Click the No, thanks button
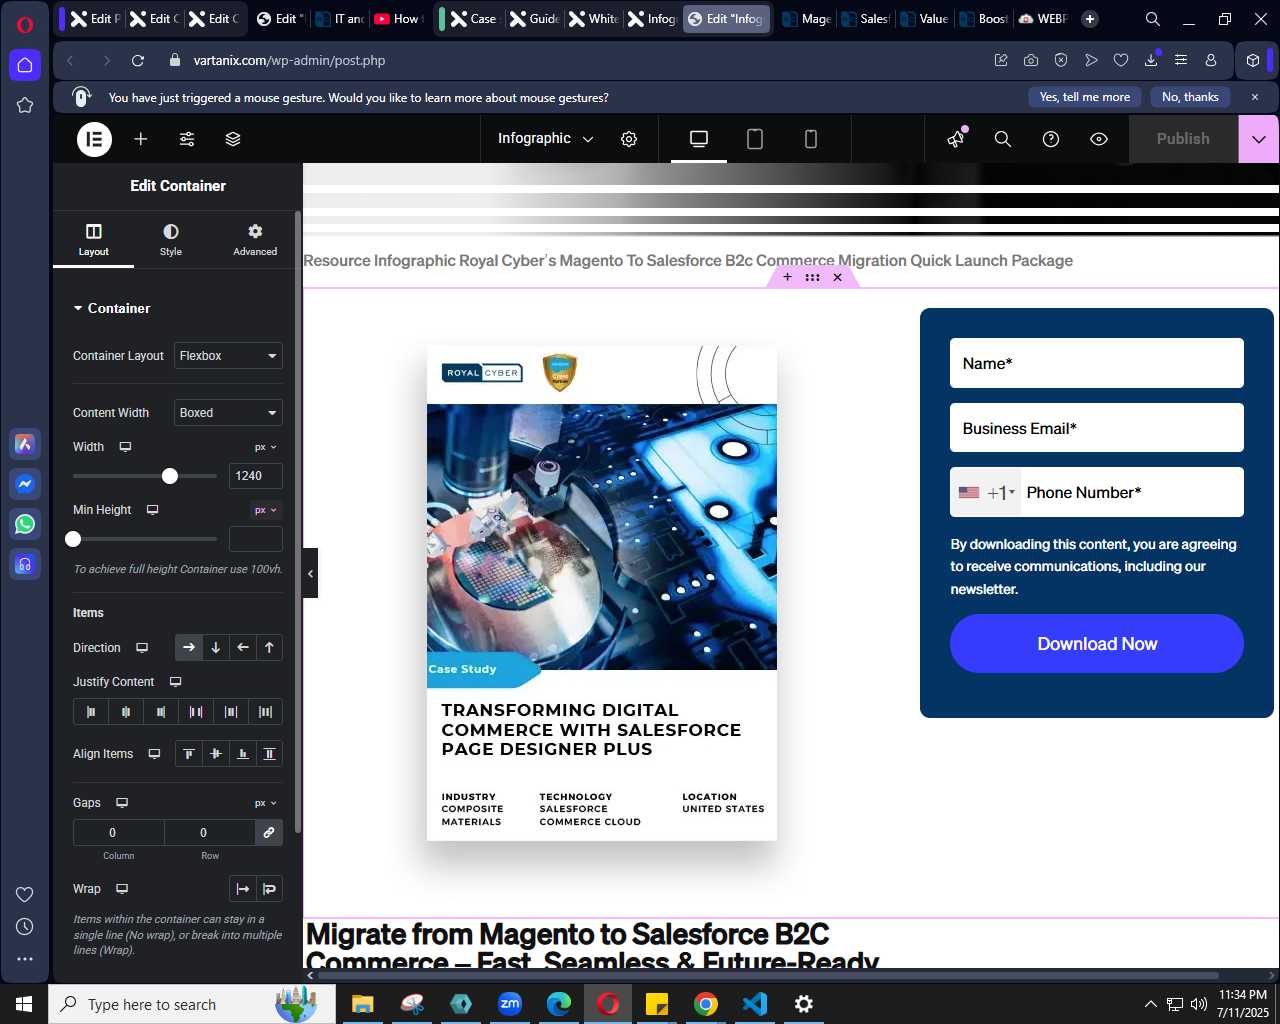Image resolution: width=1280 pixels, height=1024 pixels. [x=1190, y=97]
